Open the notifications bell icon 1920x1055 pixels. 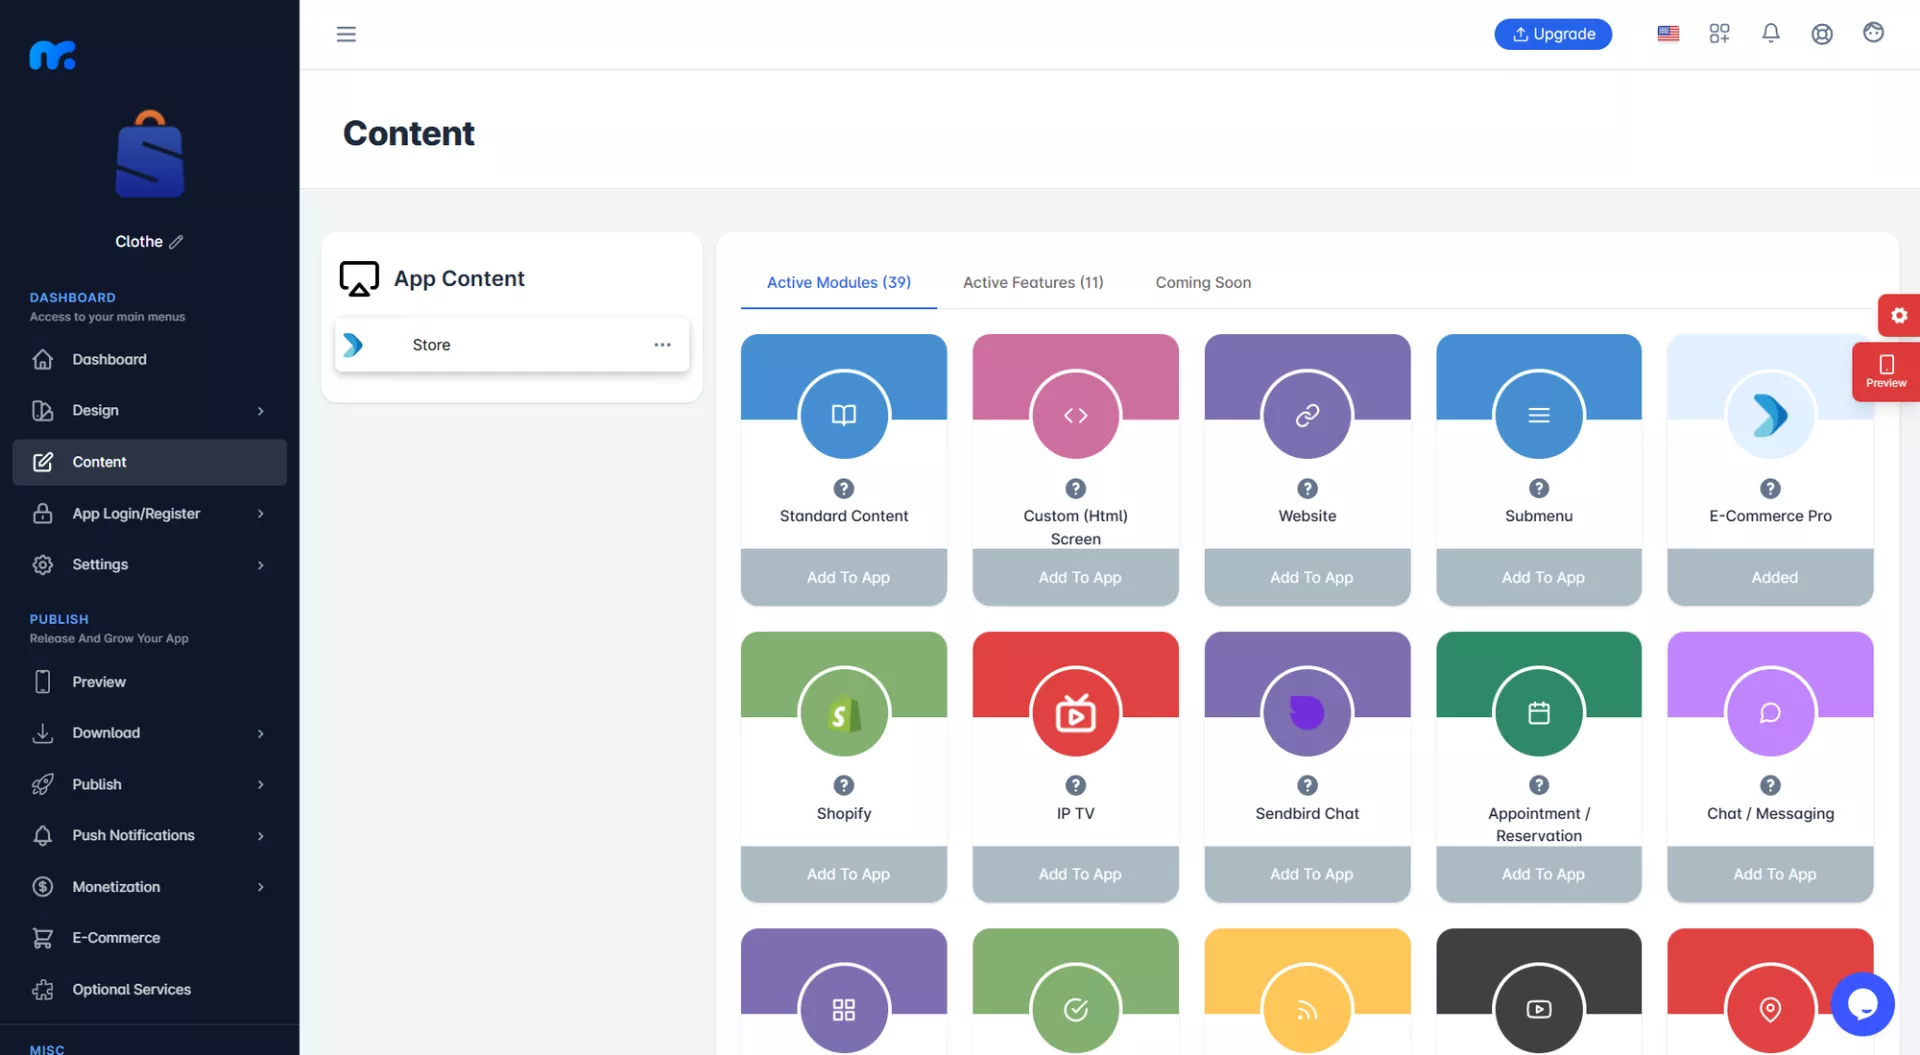tap(1770, 34)
